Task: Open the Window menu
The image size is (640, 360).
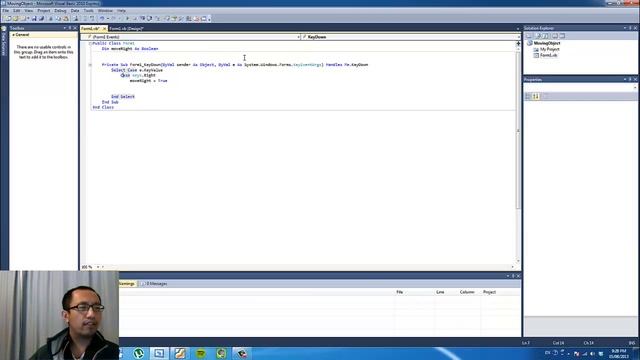Action: coord(105,11)
